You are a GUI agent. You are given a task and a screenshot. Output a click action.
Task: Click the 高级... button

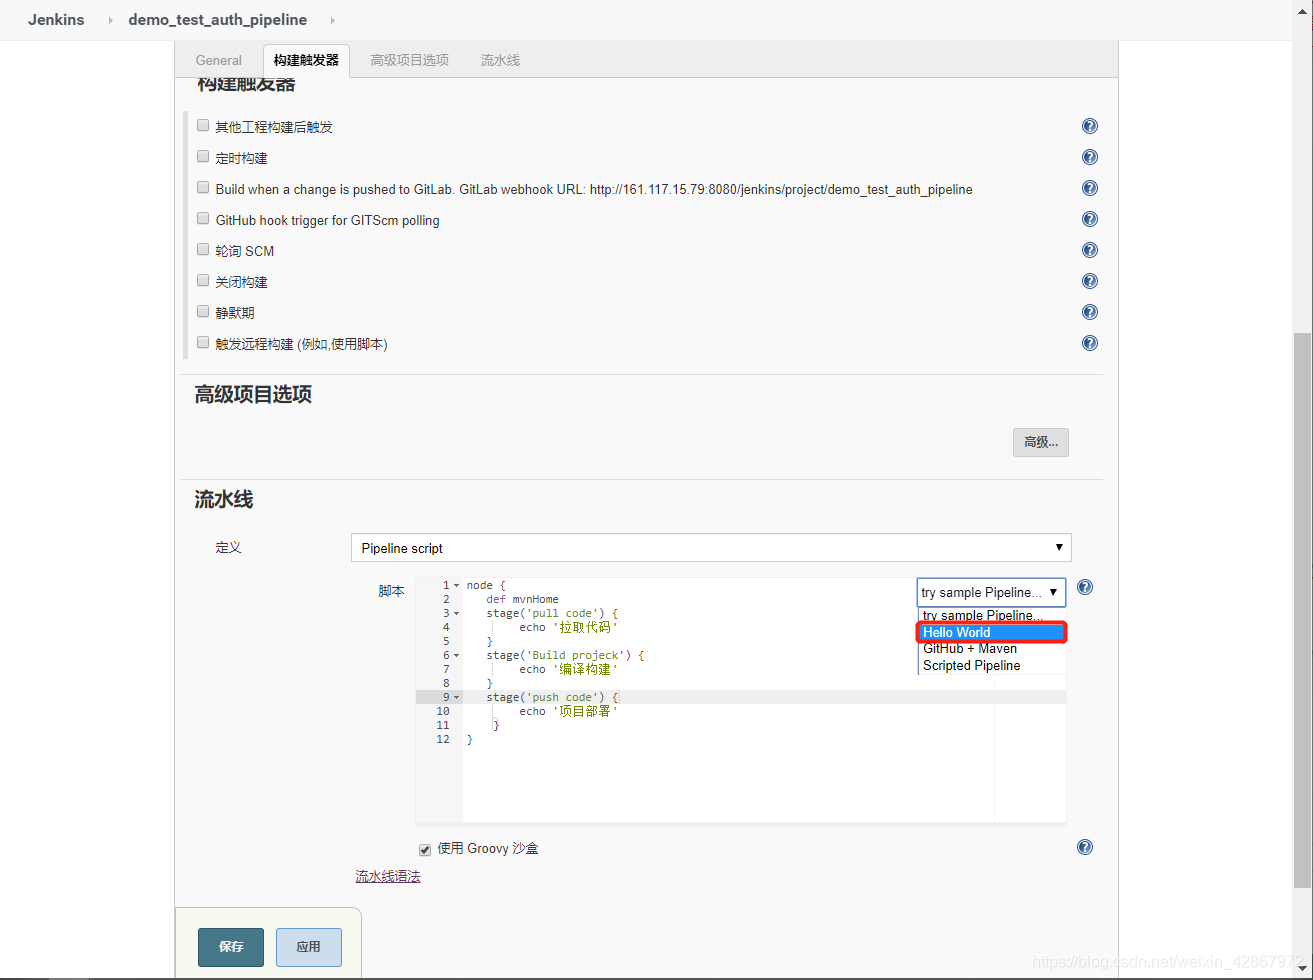coord(1040,442)
